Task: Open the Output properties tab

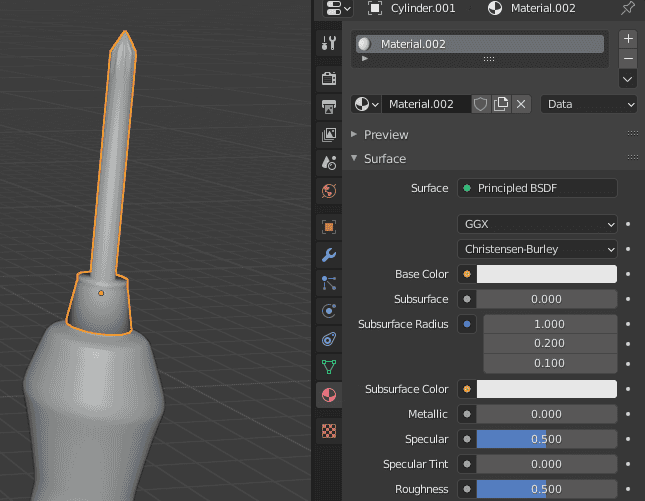Action: pyautogui.click(x=329, y=106)
